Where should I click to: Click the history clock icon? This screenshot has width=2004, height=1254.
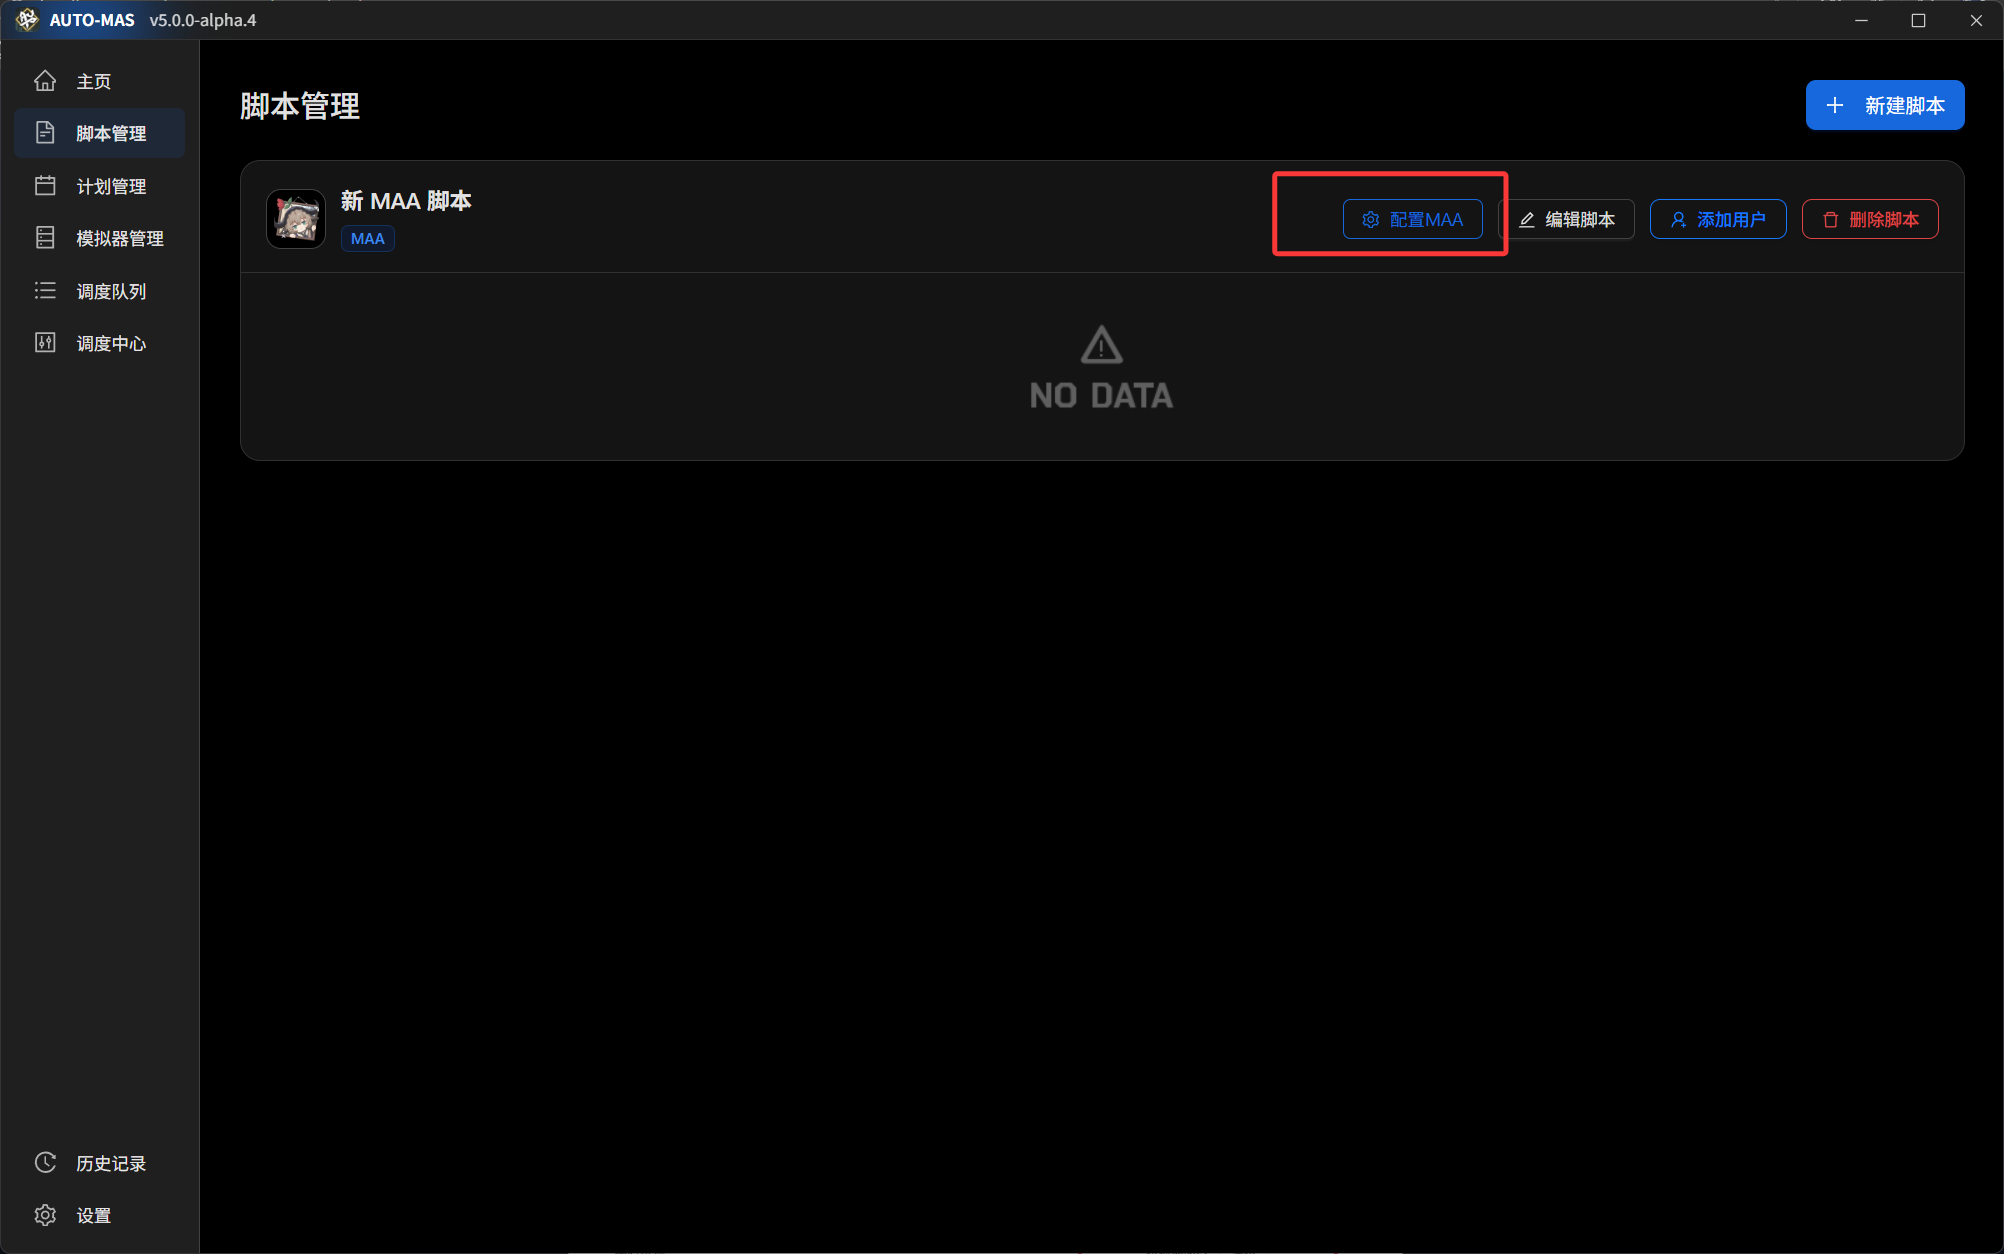(45, 1163)
